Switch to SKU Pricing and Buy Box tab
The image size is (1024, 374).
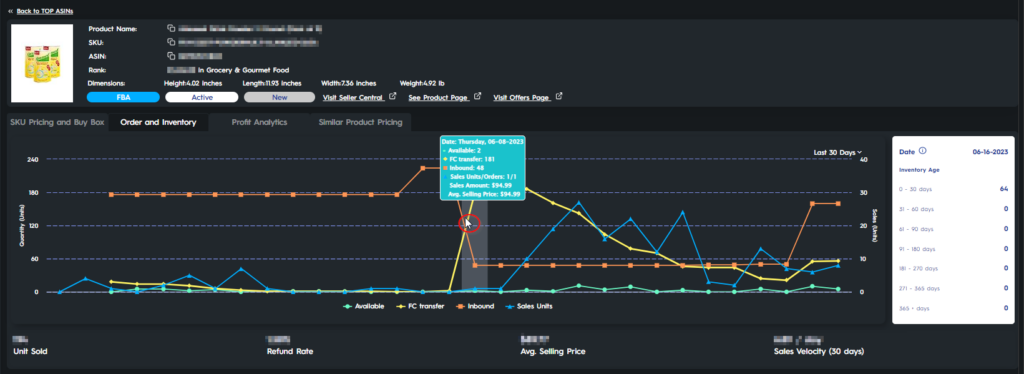point(57,122)
